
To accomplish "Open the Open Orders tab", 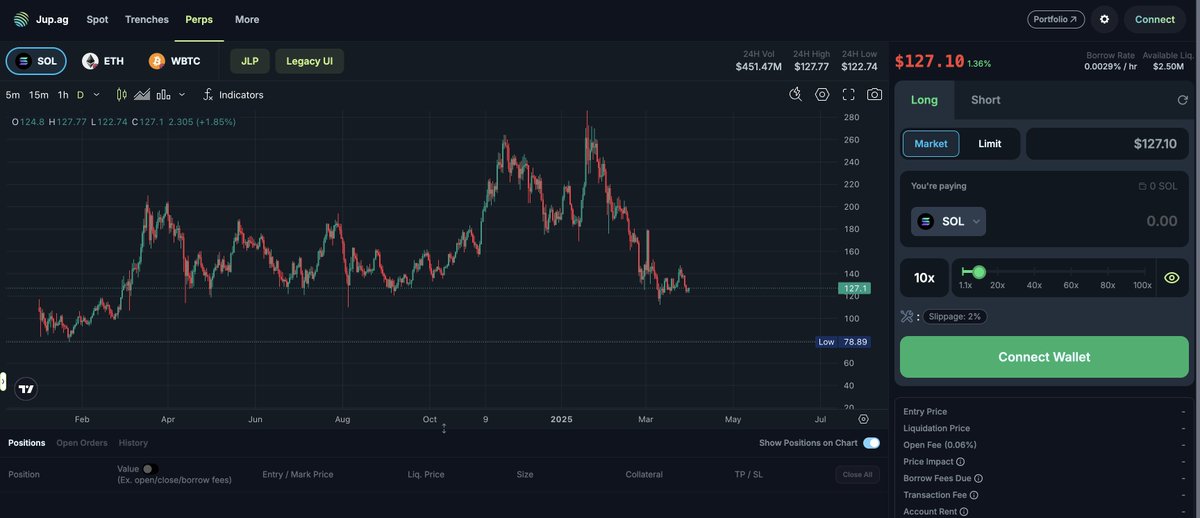I will 82,443.
